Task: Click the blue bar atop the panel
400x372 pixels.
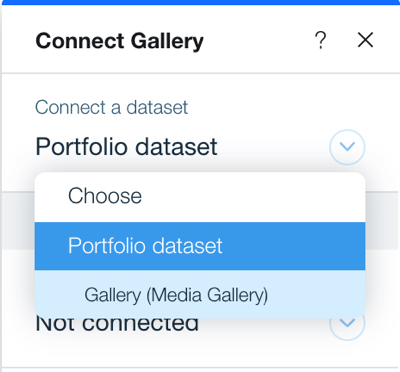Action: click(200, 2)
